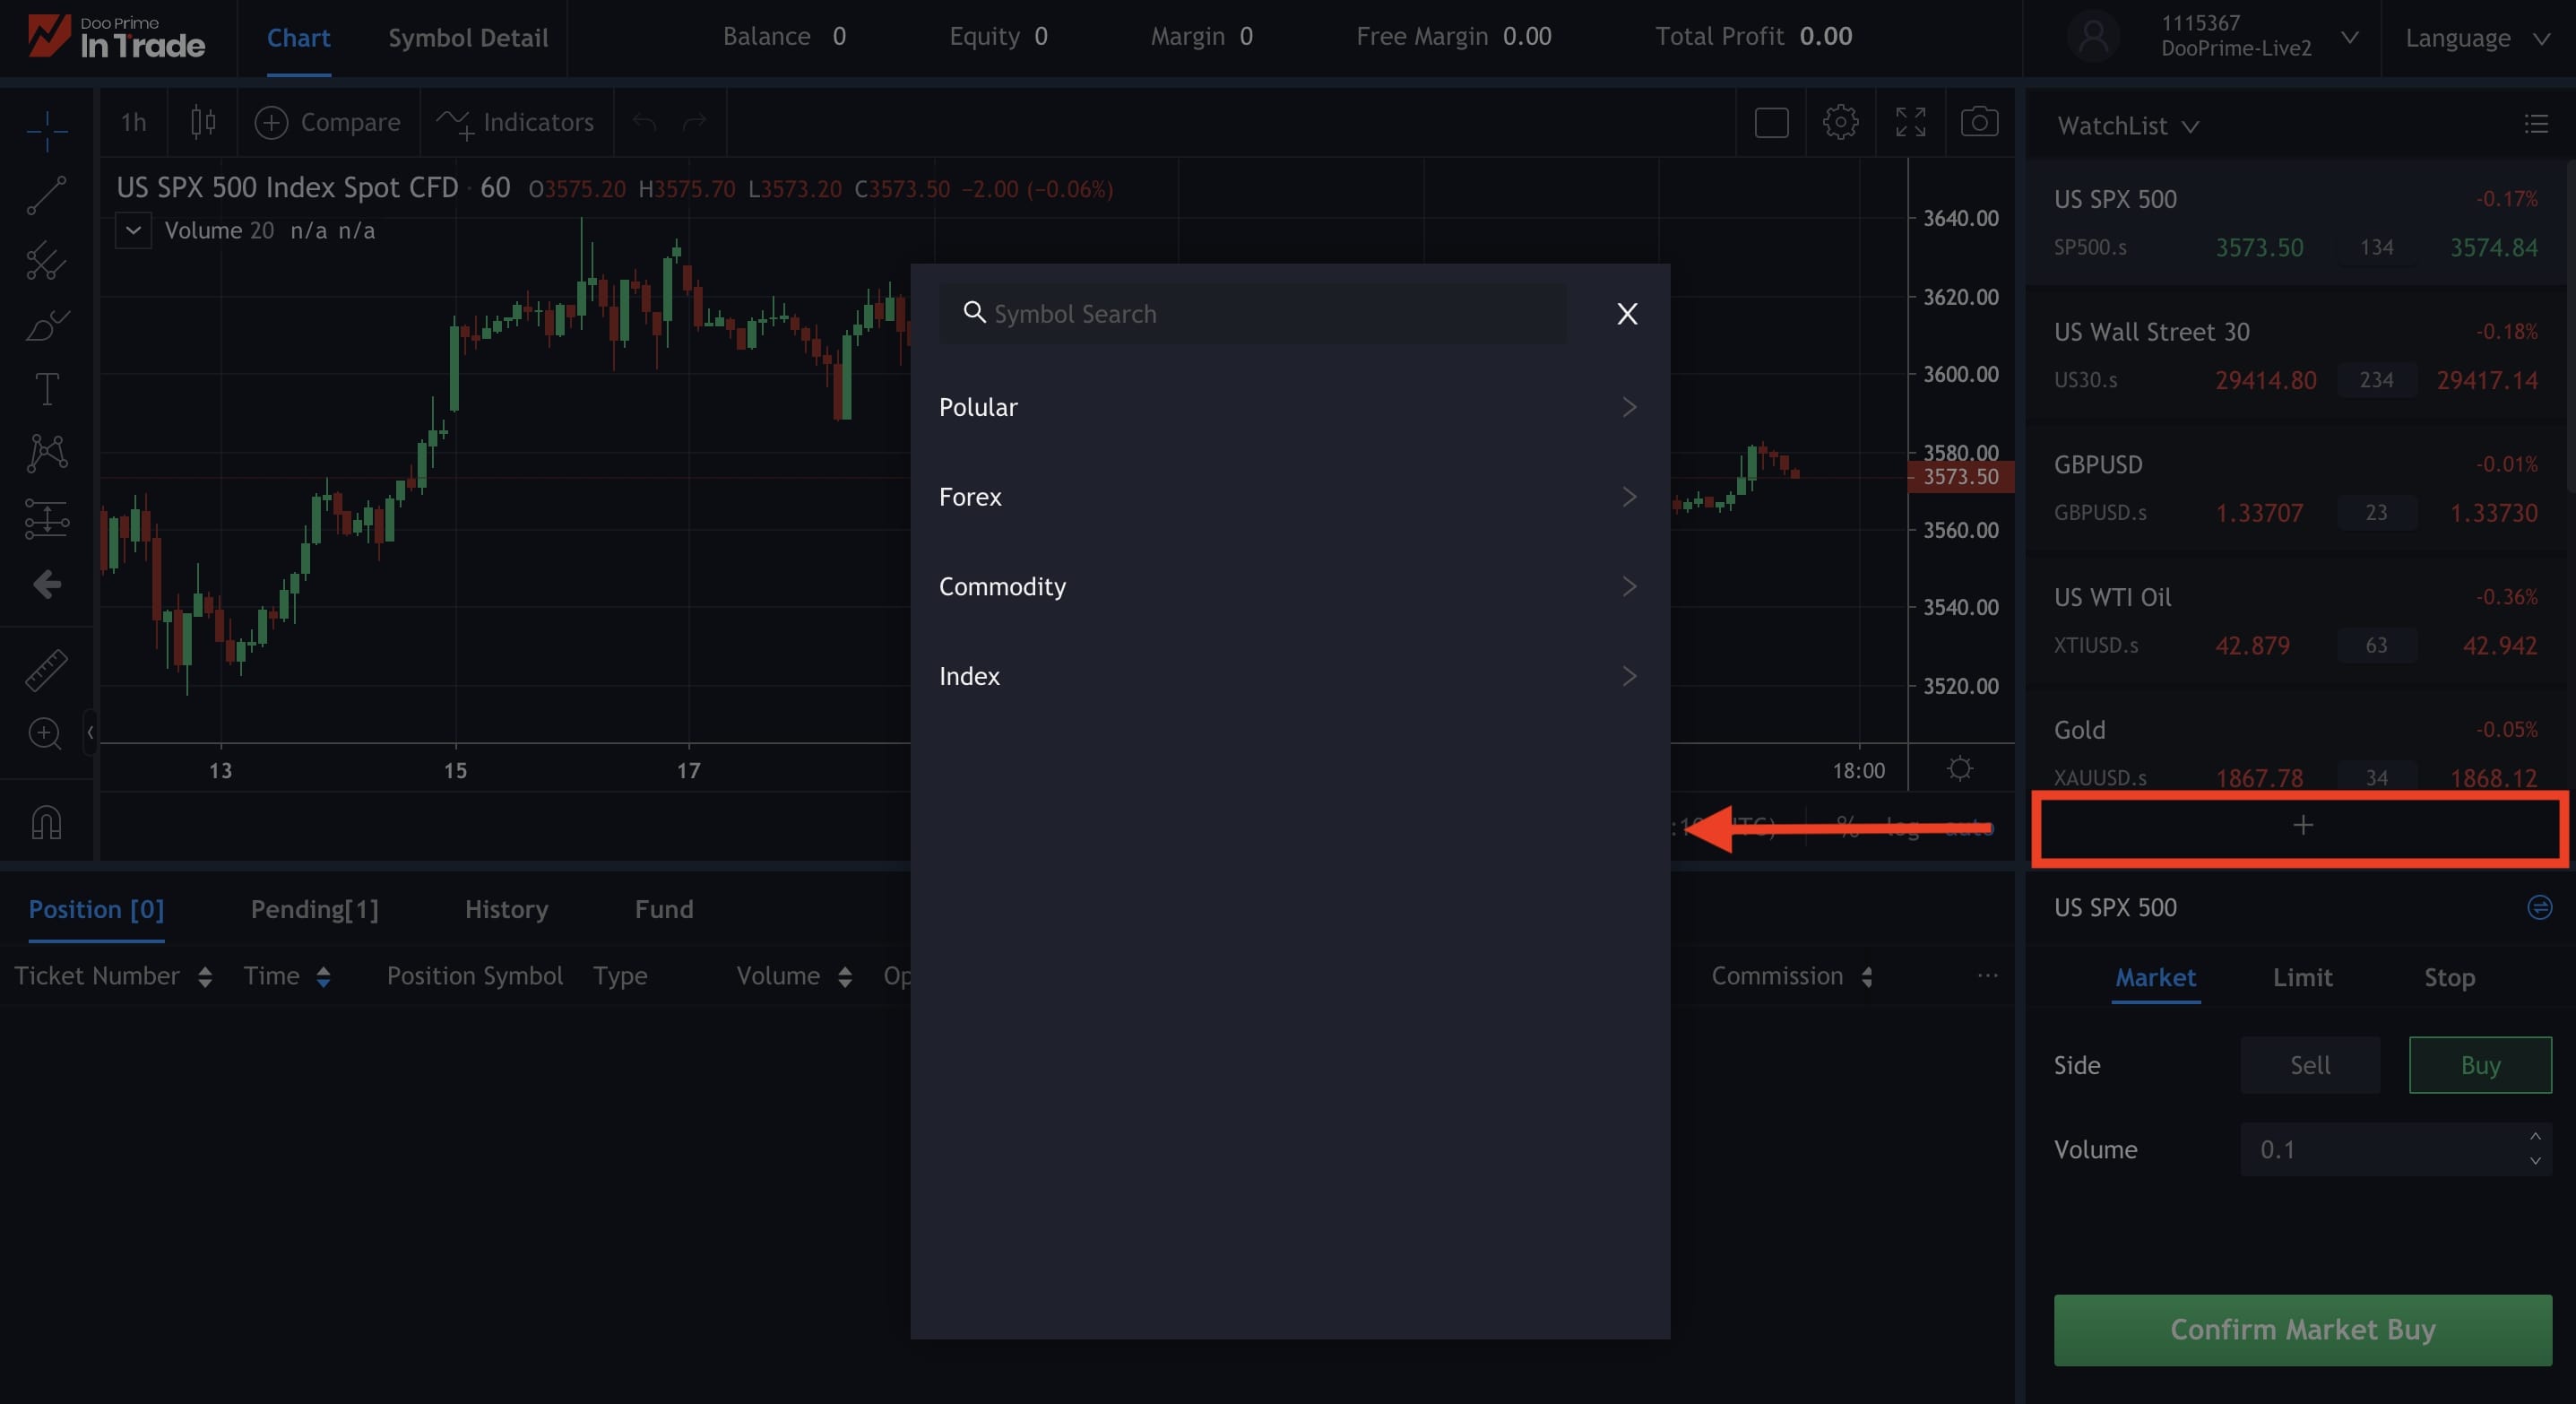Open the watchlist list-view menu icon
The width and height of the screenshot is (2576, 1404).
2536,124
